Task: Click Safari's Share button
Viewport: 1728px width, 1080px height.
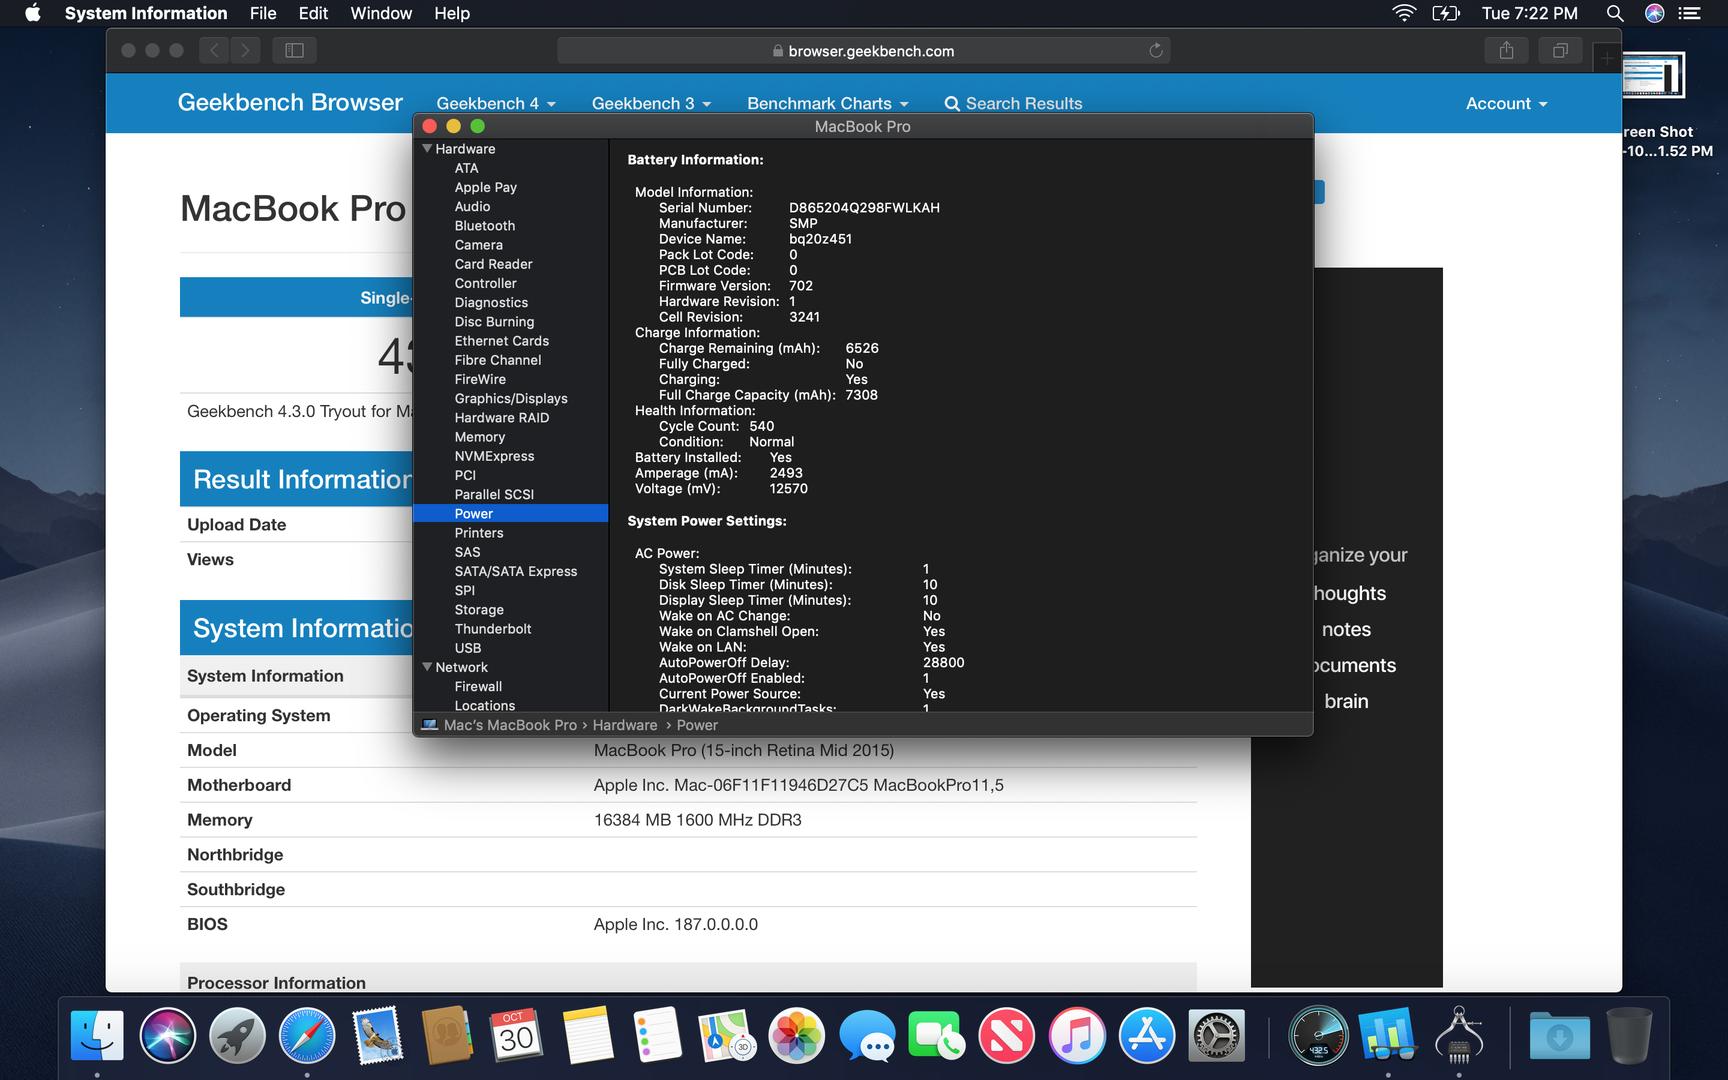Action: (1506, 50)
